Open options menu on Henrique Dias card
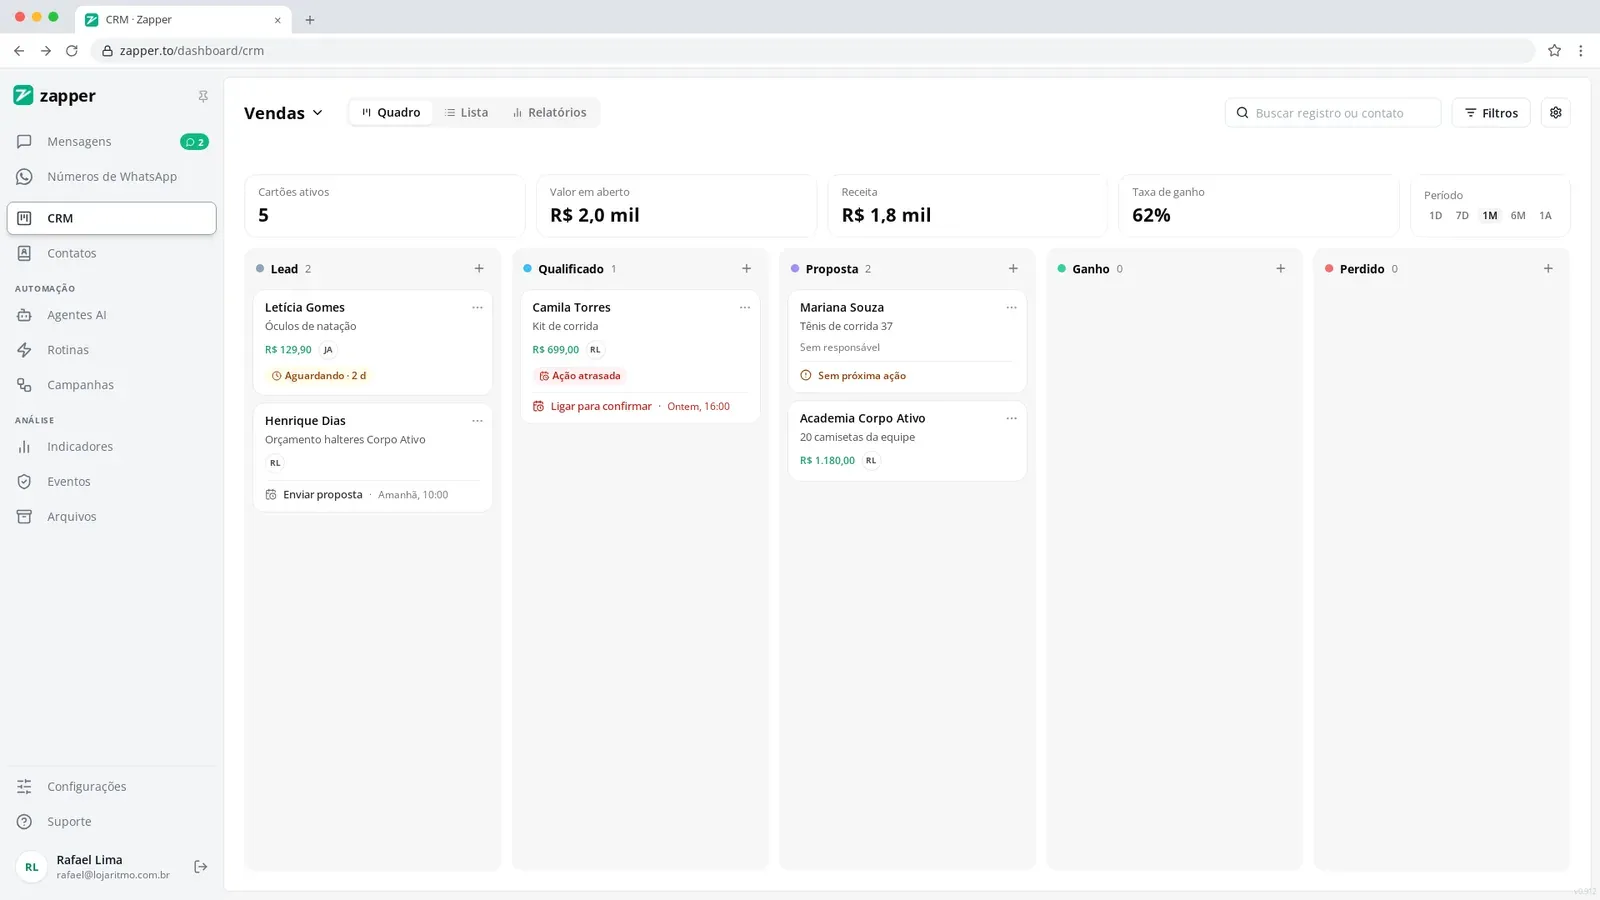The width and height of the screenshot is (1600, 900). pos(477,421)
